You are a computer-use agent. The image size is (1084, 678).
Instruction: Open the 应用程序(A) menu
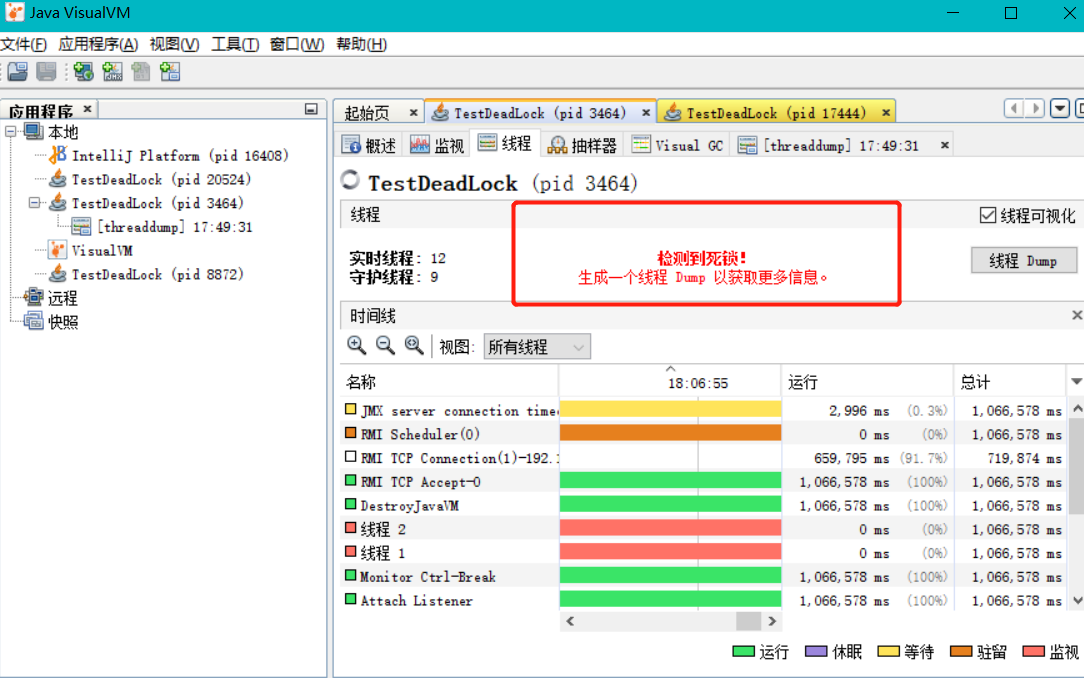pos(98,44)
